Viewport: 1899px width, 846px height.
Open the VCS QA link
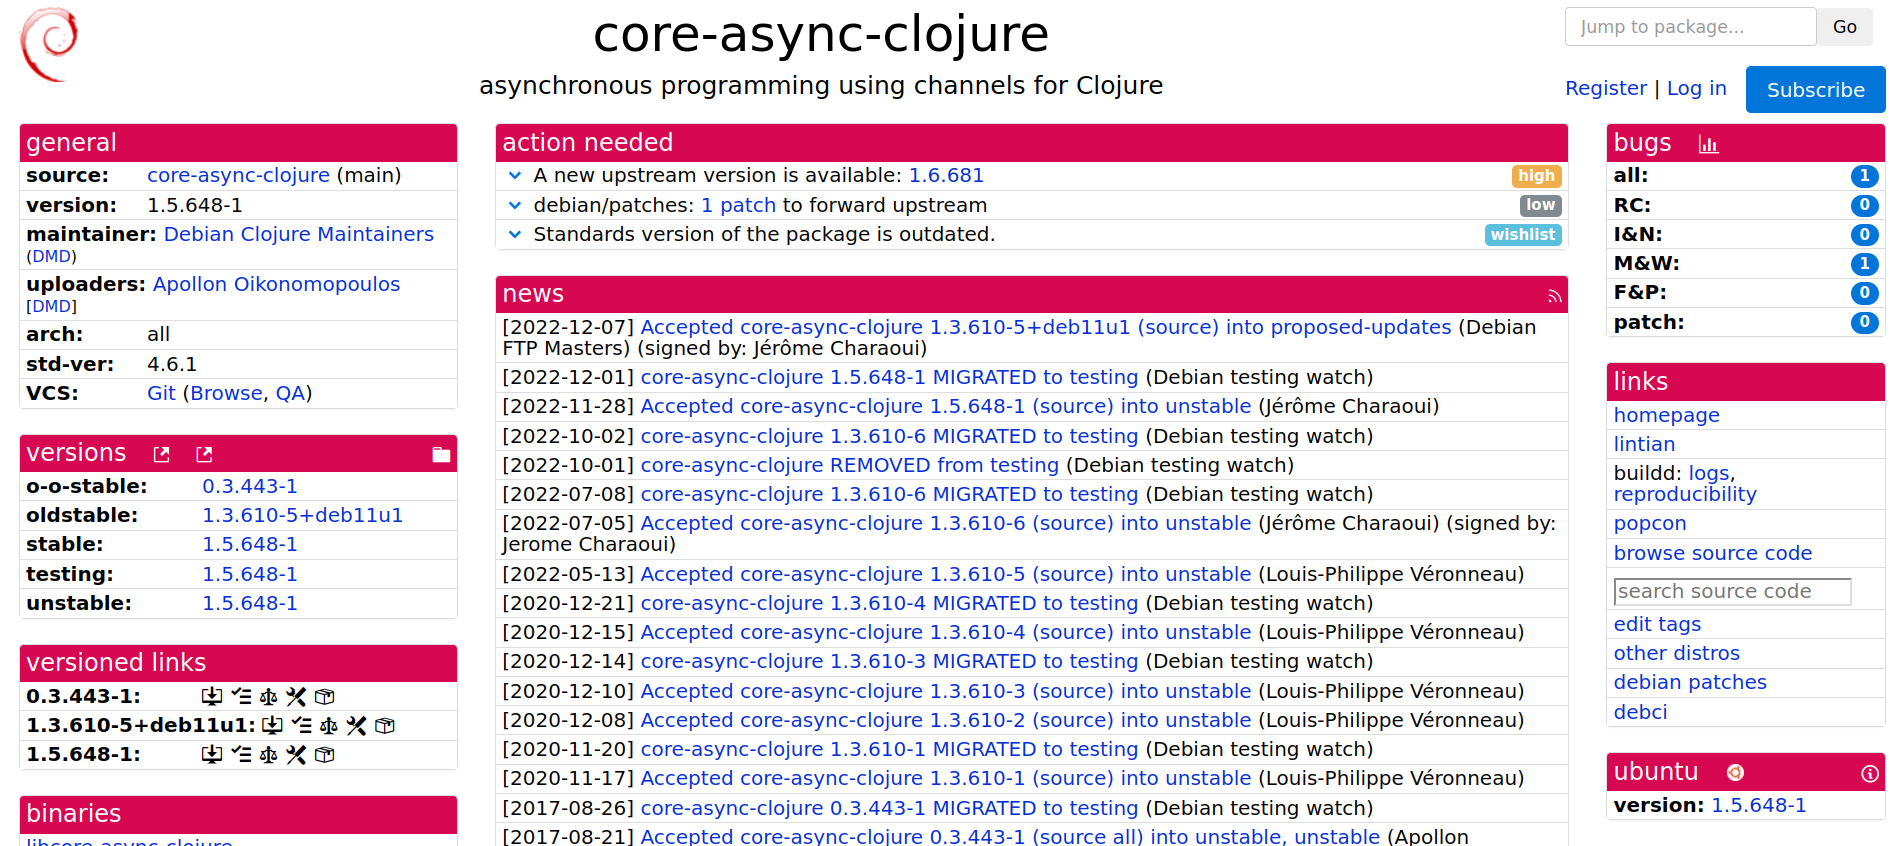click(290, 394)
